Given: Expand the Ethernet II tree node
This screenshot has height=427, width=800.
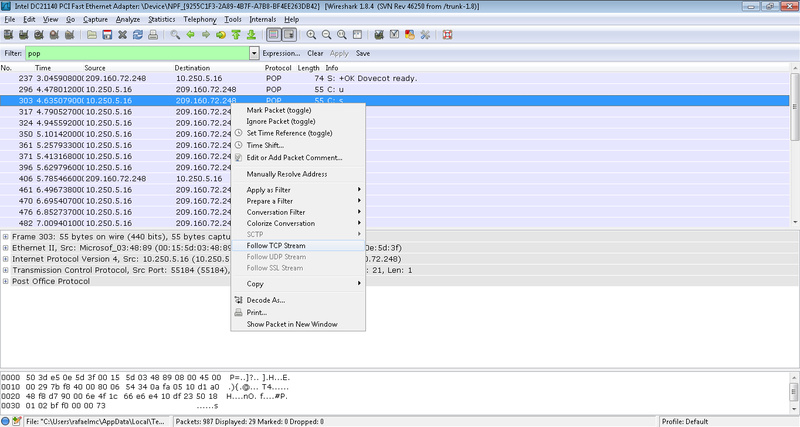Looking at the screenshot, I should pyautogui.click(x=5, y=248).
